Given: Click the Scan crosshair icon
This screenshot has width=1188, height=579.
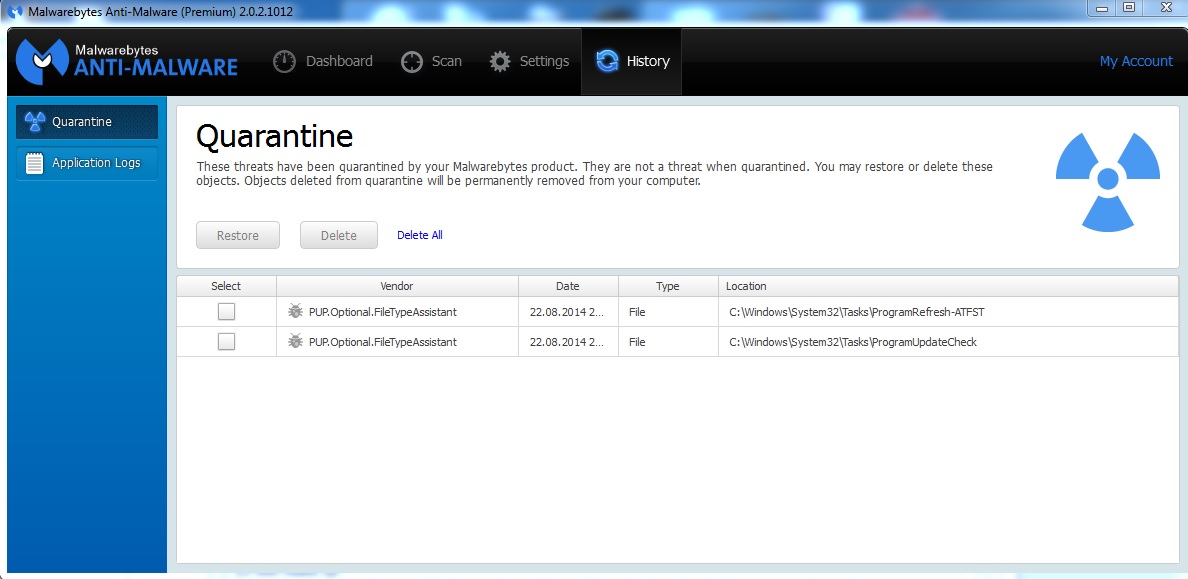Looking at the screenshot, I should tap(411, 61).
